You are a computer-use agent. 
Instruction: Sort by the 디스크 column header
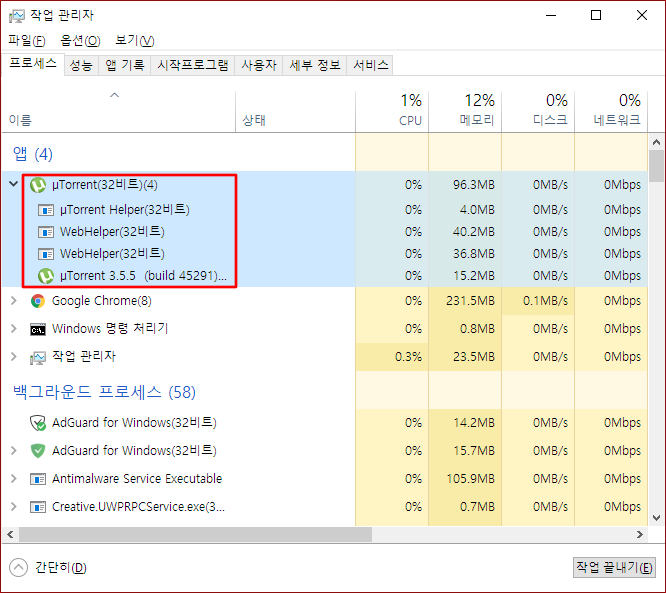[x=538, y=111]
